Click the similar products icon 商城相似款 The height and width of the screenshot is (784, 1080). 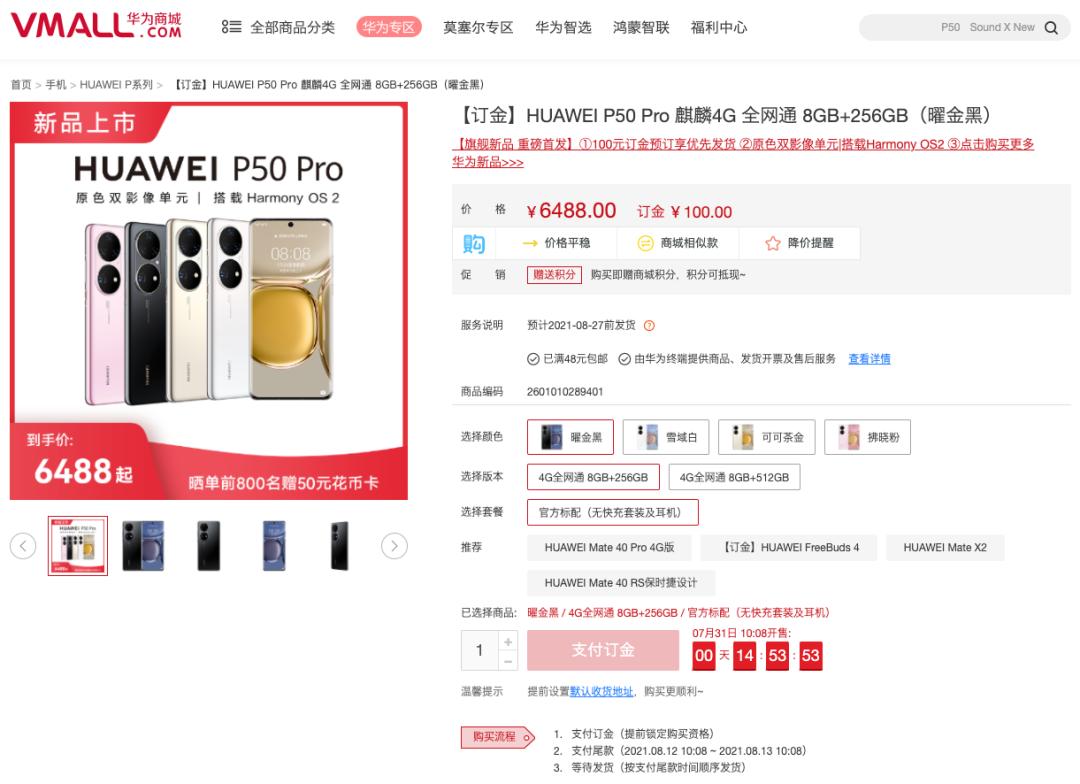(x=645, y=243)
